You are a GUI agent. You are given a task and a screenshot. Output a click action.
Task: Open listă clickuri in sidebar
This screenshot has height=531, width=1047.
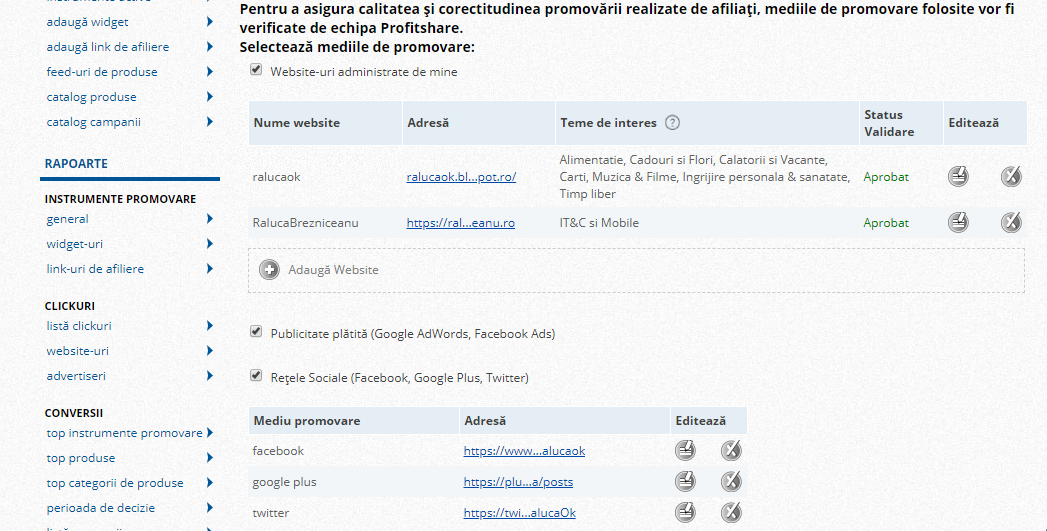click(x=79, y=326)
